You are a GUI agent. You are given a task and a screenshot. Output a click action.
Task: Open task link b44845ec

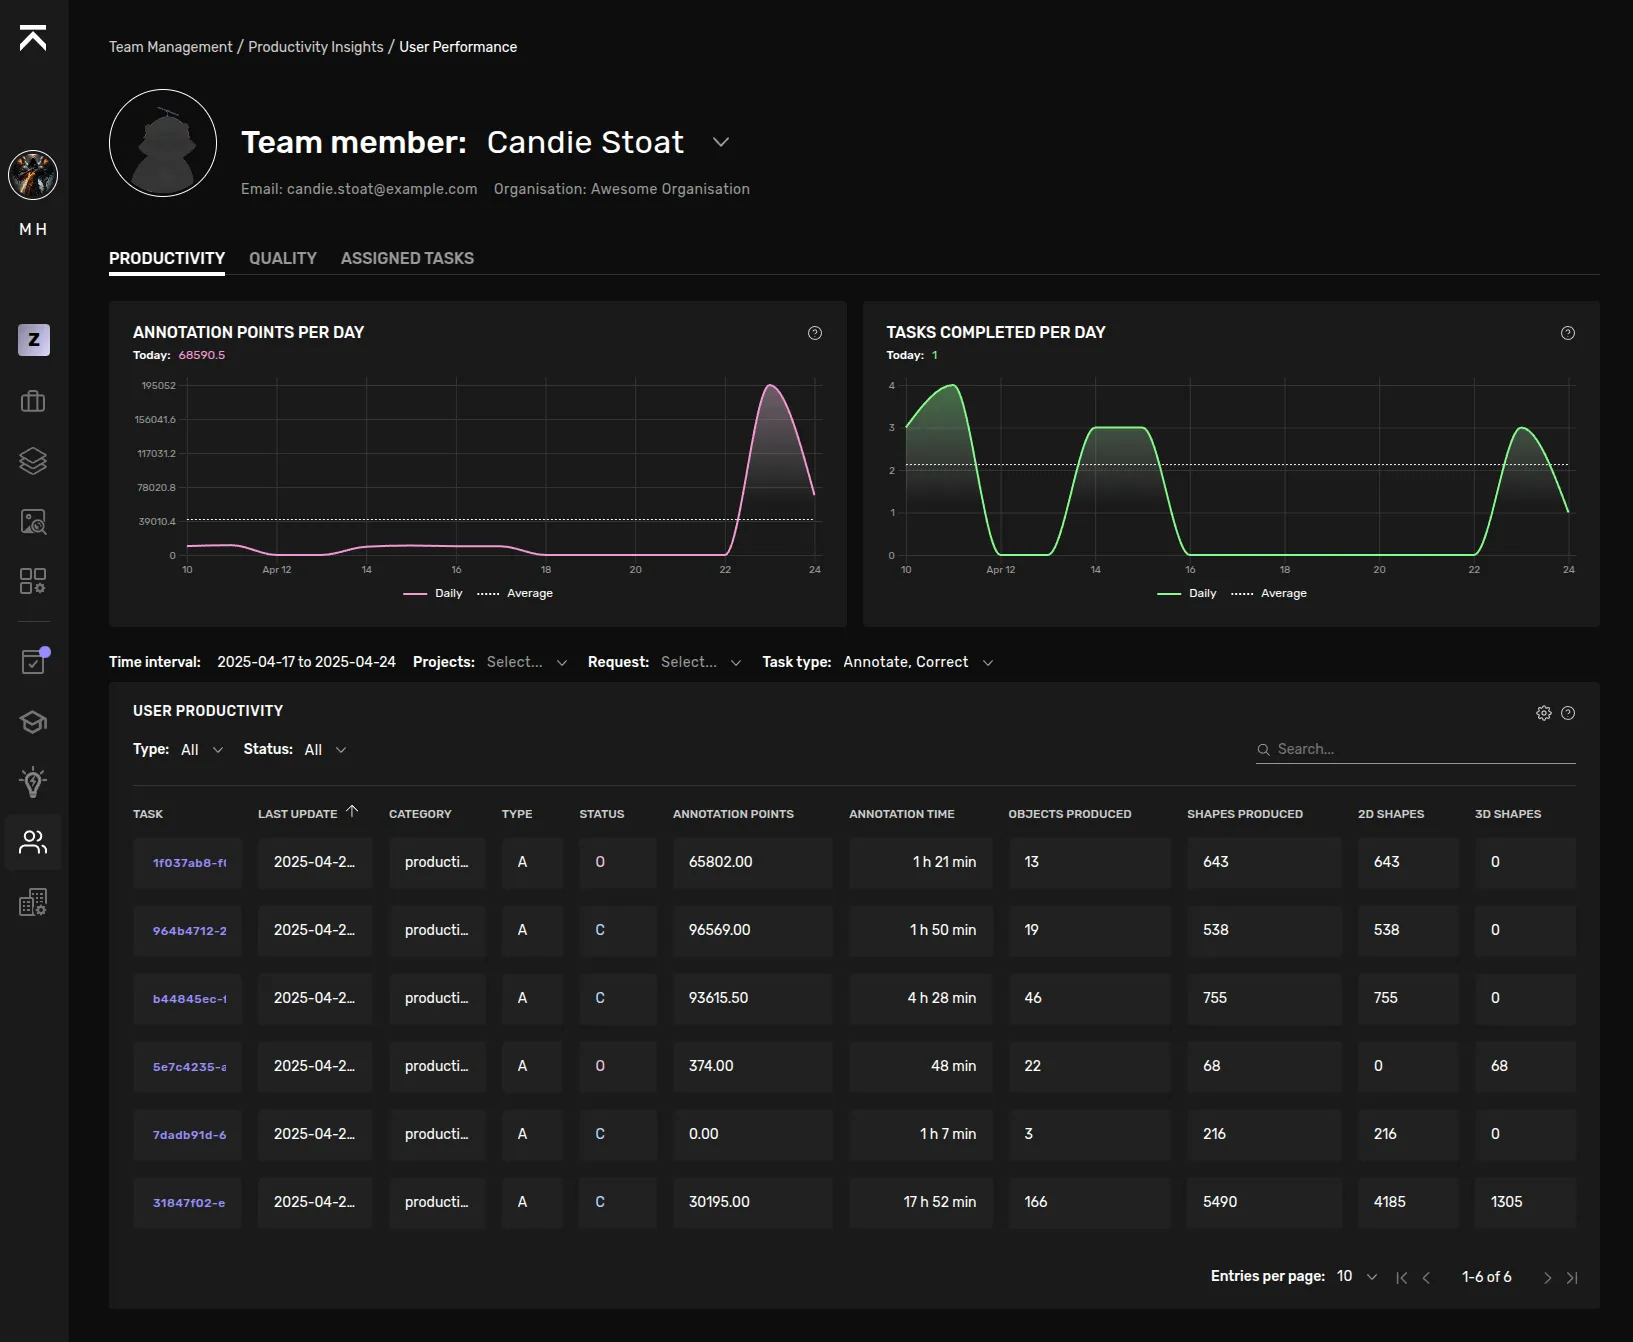tap(189, 999)
